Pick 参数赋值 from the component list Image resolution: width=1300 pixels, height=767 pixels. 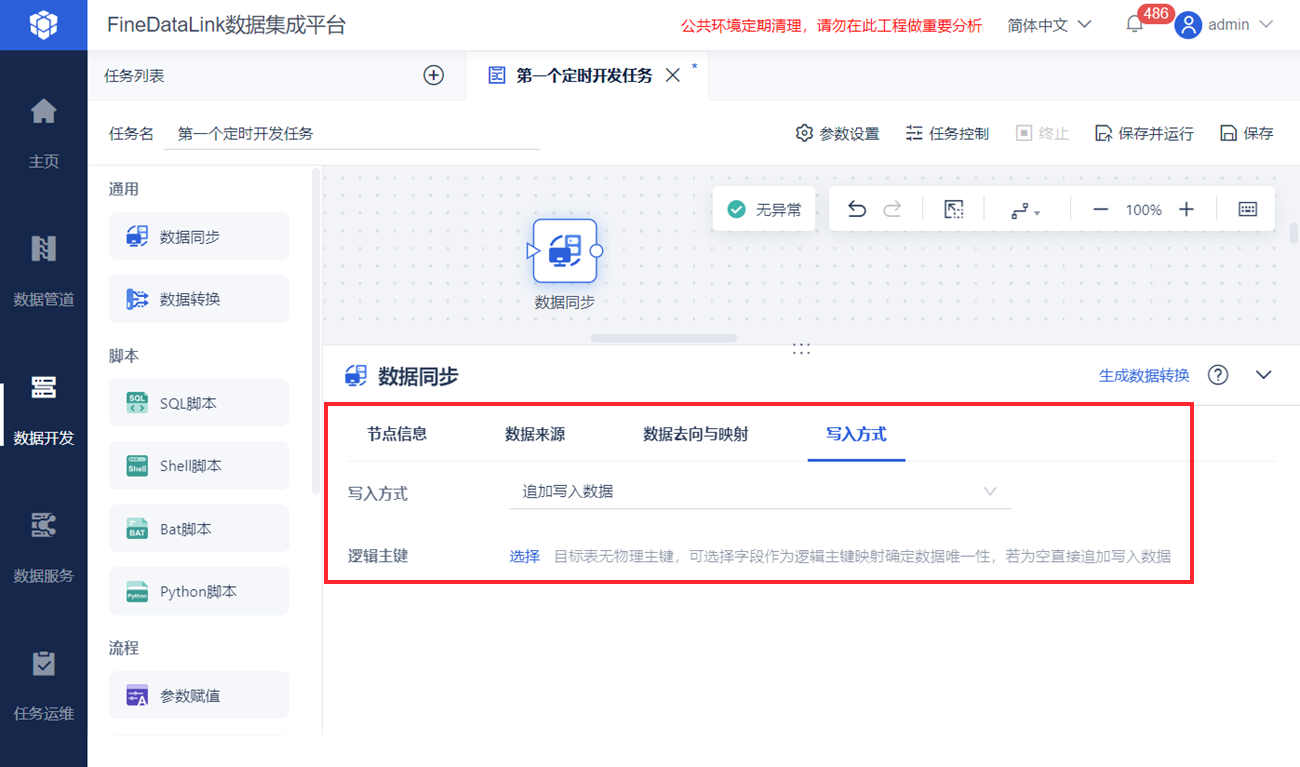tap(199, 695)
